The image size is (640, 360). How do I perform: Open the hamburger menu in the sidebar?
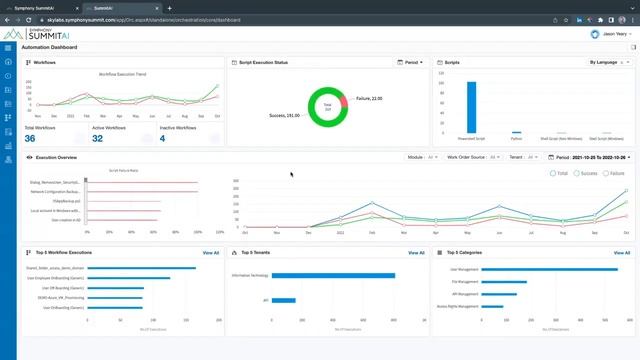8,48
